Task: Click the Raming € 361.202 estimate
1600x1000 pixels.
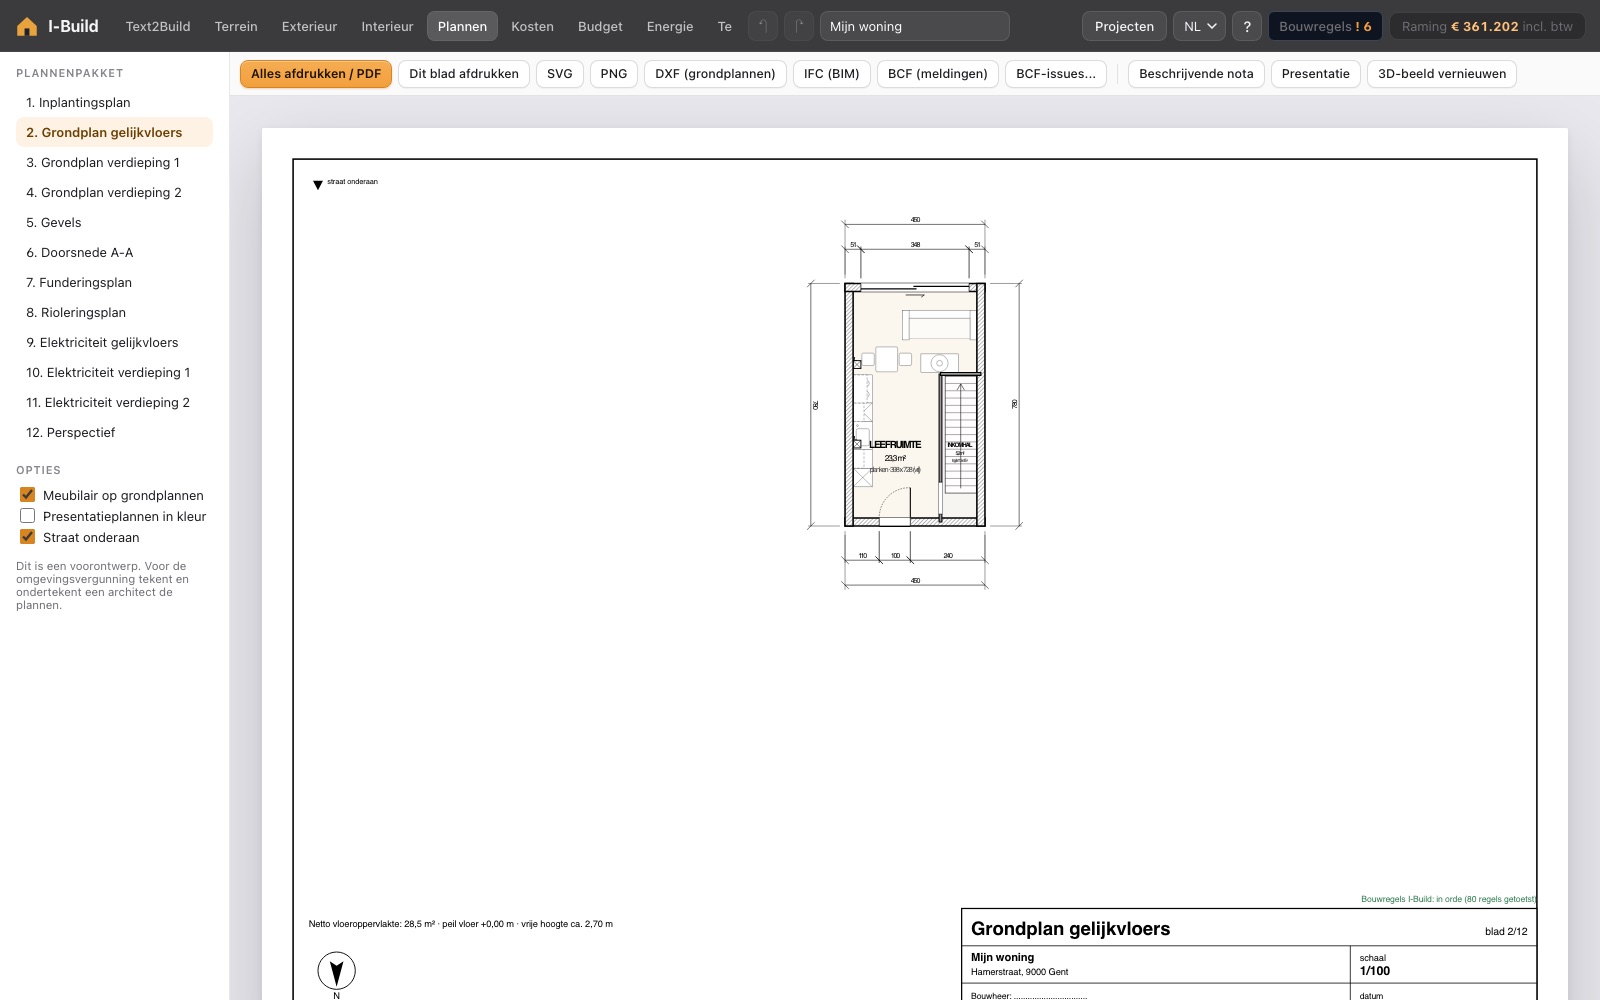Action: (x=1487, y=26)
